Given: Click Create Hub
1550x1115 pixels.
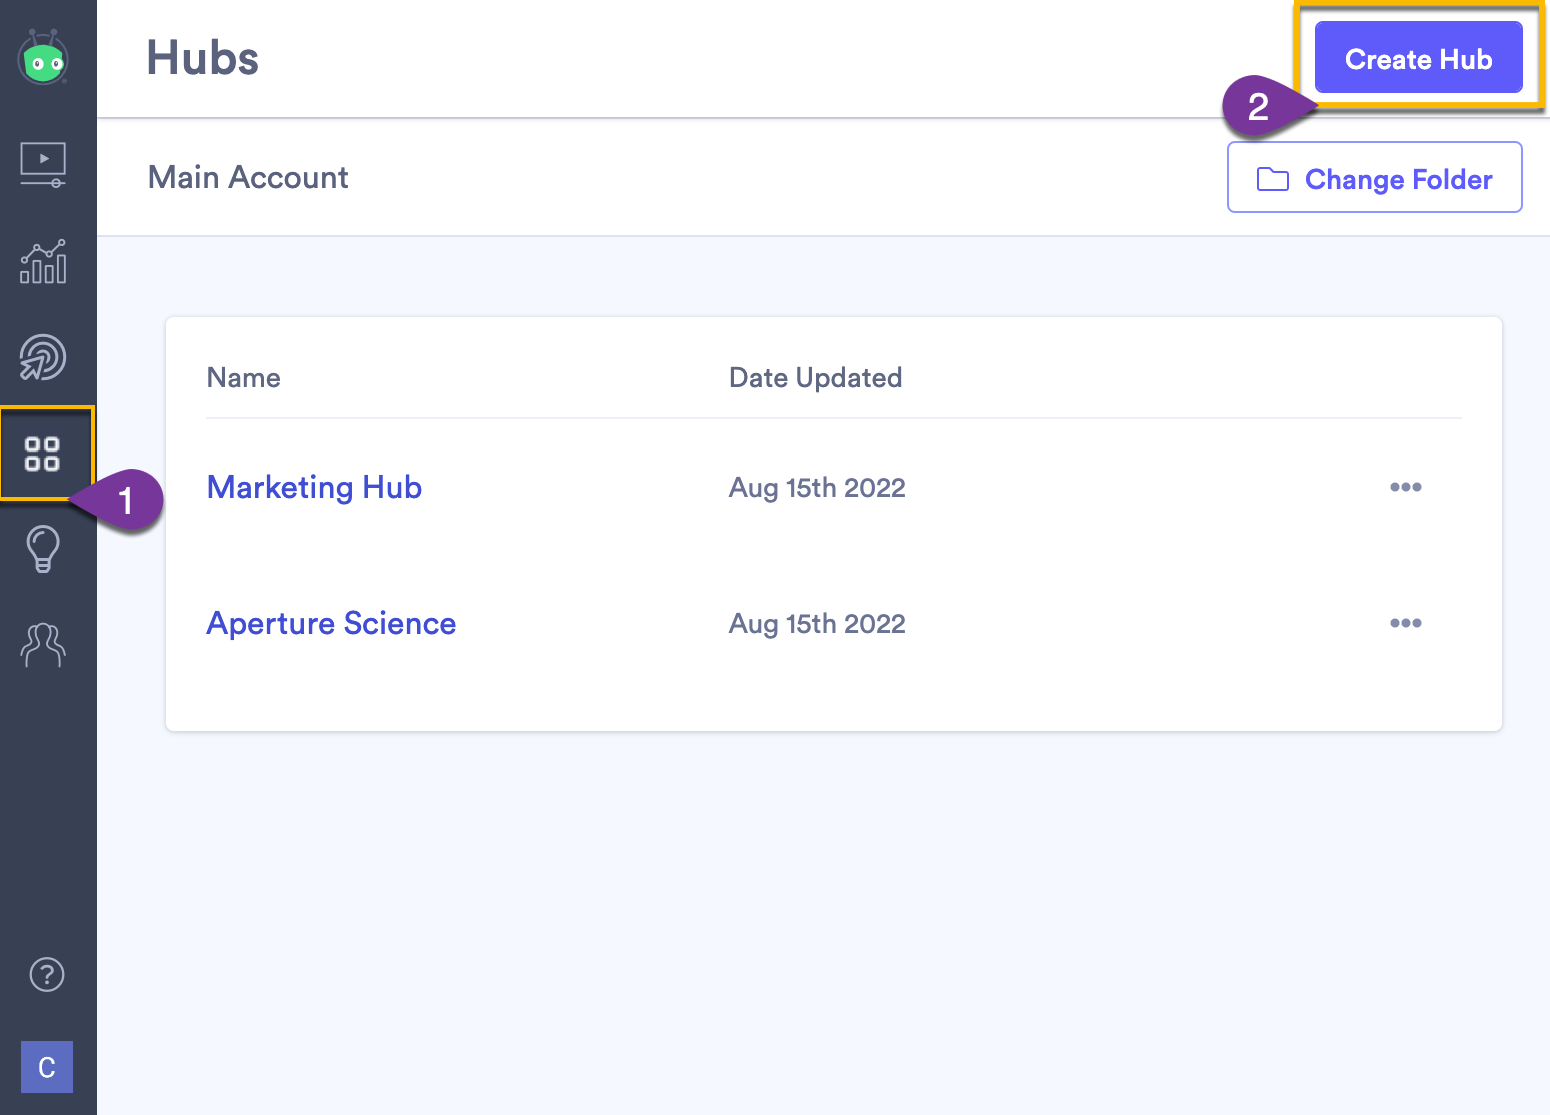Looking at the screenshot, I should (x=1417, y=58).
